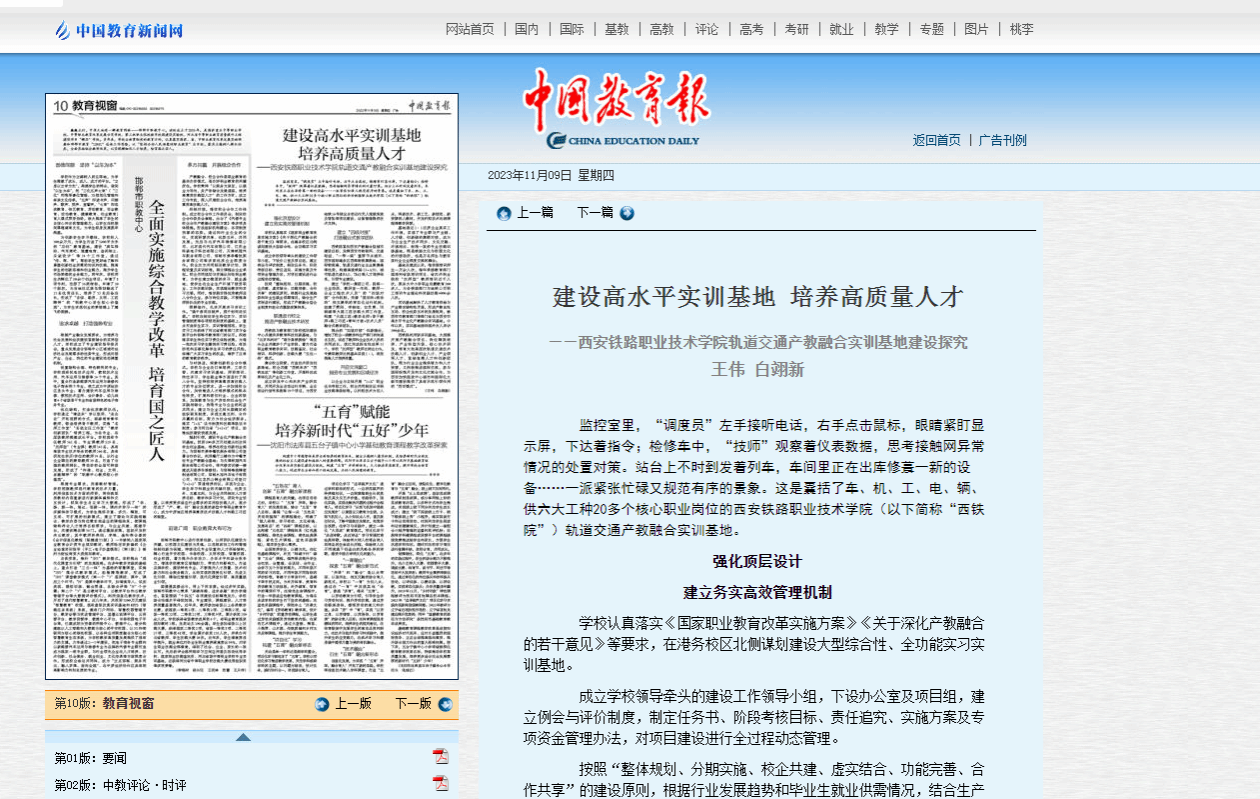Open the 广告刊例 link
Viewport: 1260px width, 799px height.
[1002, 140]
